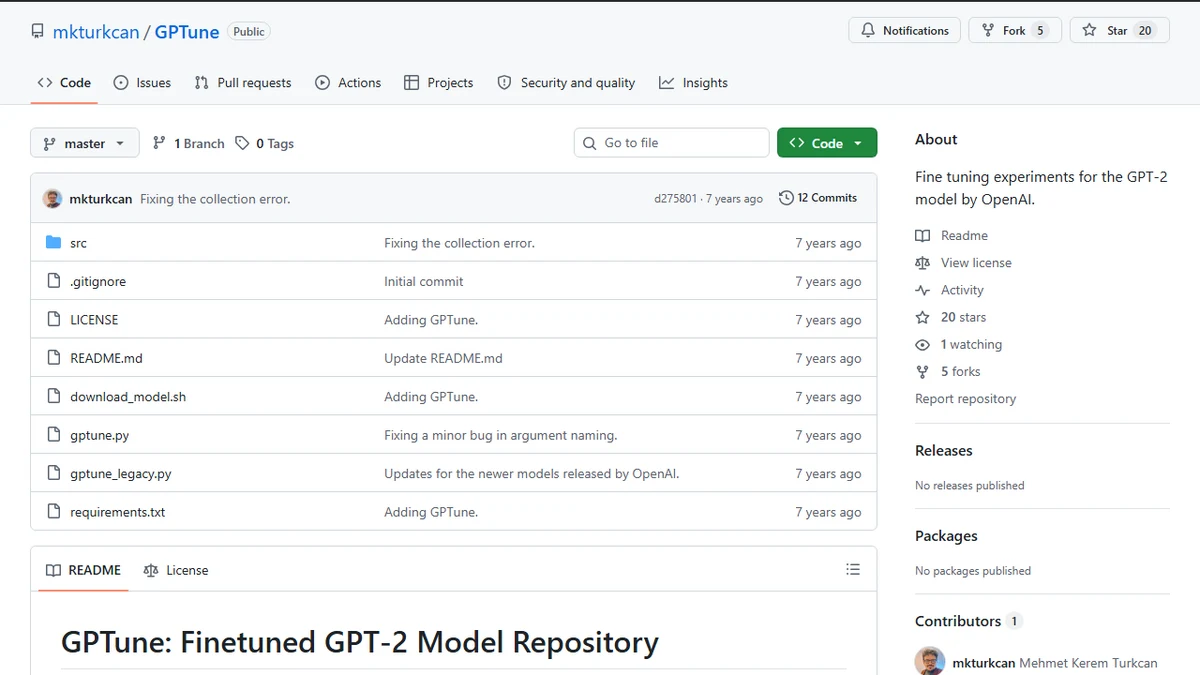
Task: Click 'Initial commit' message
Action: (x=424, y=282)
